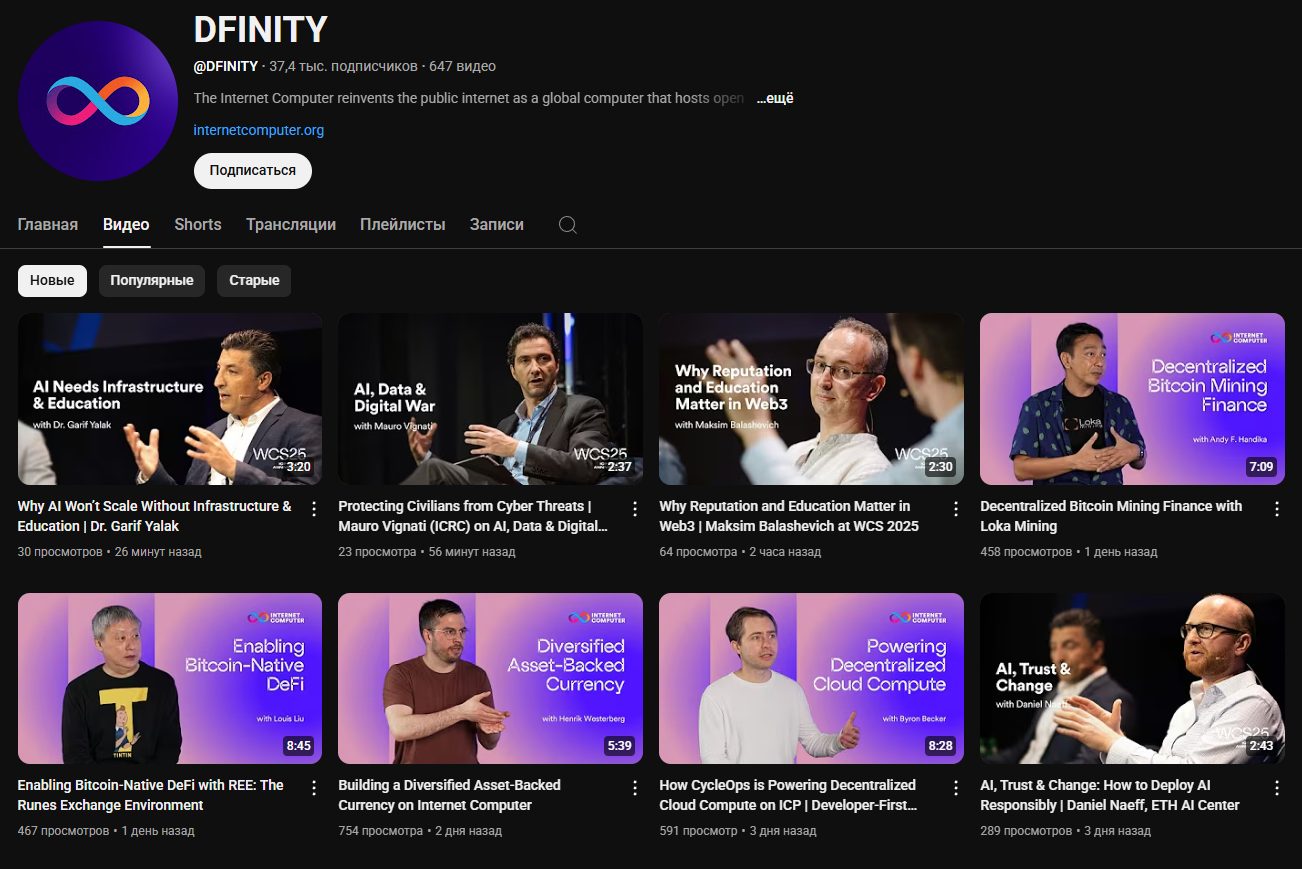This screenshot has width=1302, height=869.
Task: Open options menu for Asset-Backed Currency video
Action: (x=635, y=788)
